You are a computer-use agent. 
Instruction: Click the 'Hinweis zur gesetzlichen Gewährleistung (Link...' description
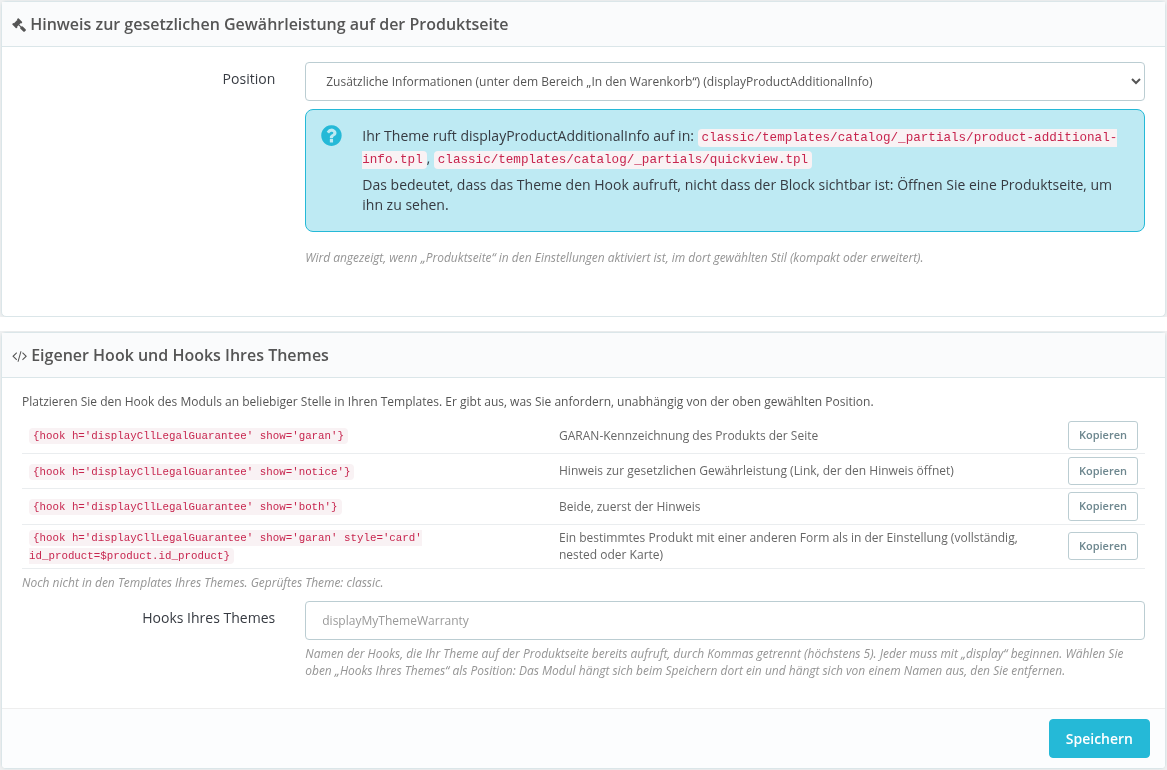pyautogui.click(x=756, y=471)
